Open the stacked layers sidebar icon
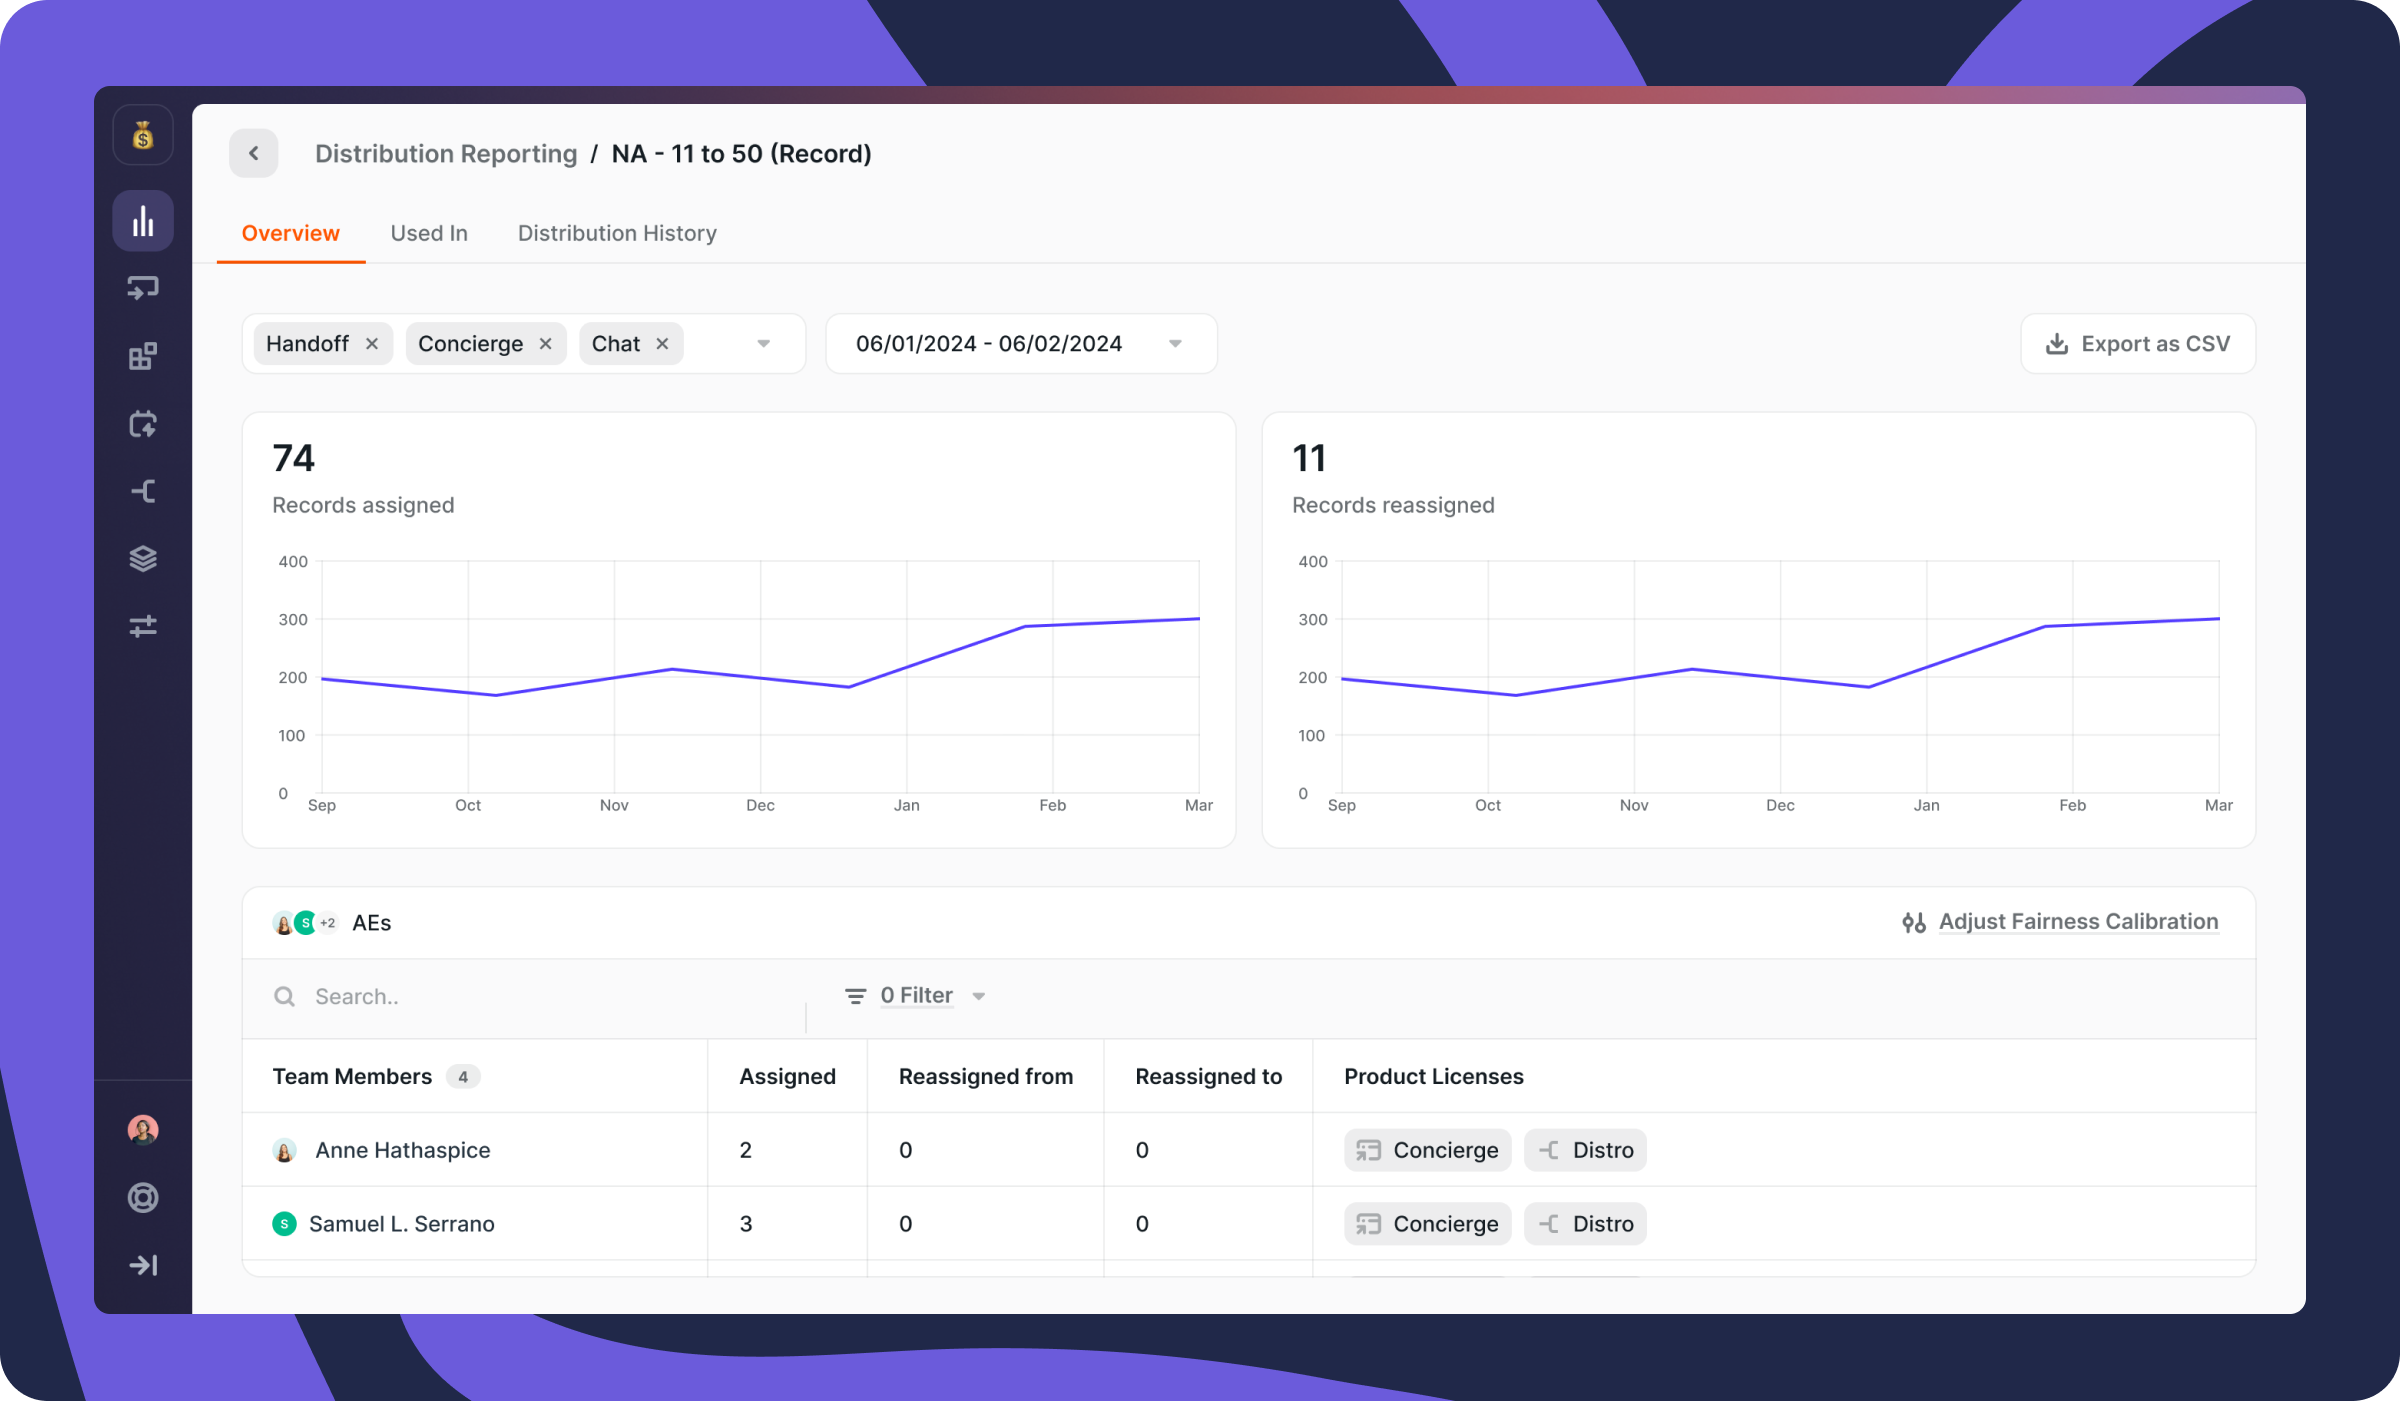This screenshot has height=1401, width=2400. click(x=143, y=559)
